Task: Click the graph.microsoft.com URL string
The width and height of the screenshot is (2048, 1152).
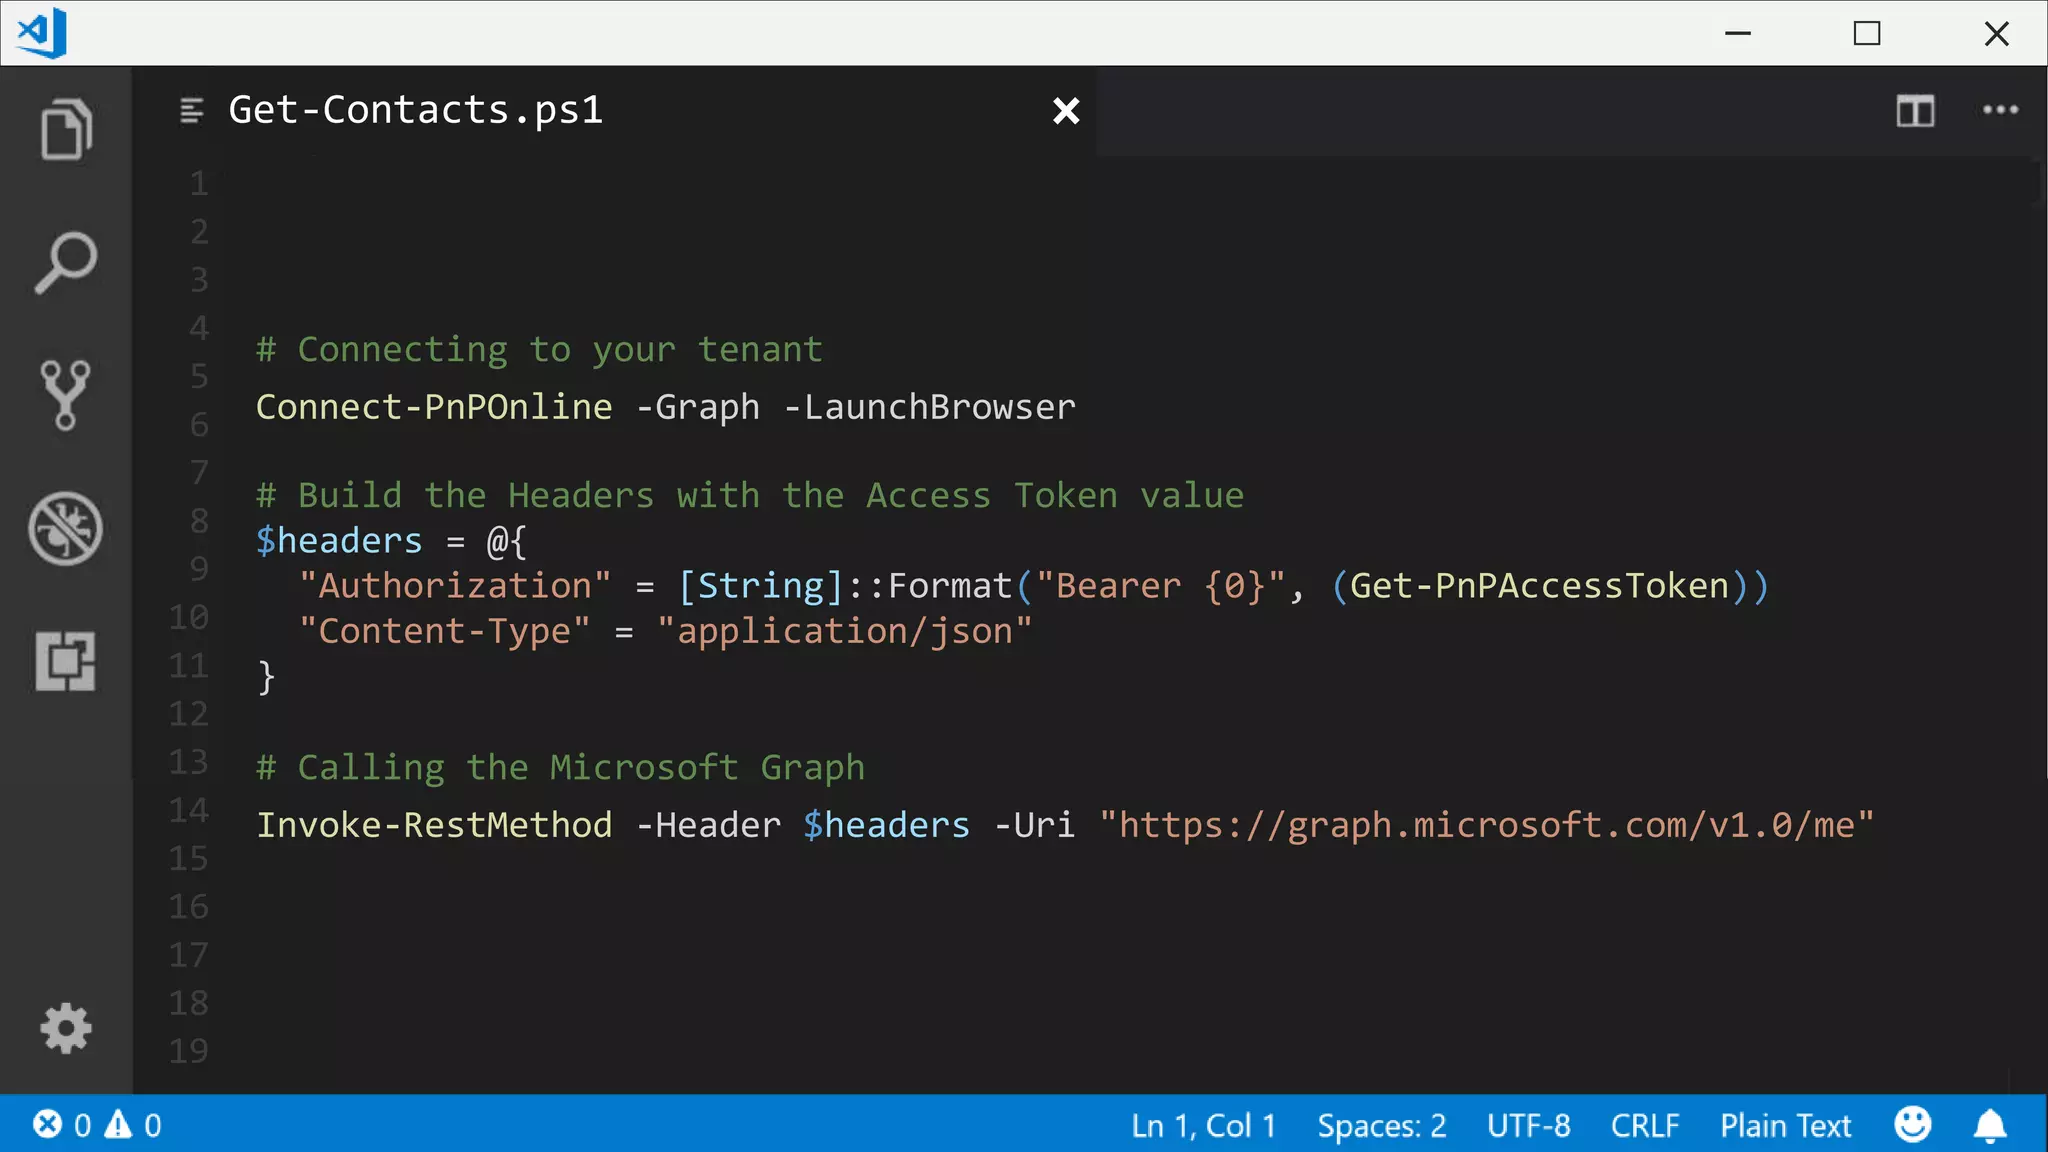Action: 1486,826
